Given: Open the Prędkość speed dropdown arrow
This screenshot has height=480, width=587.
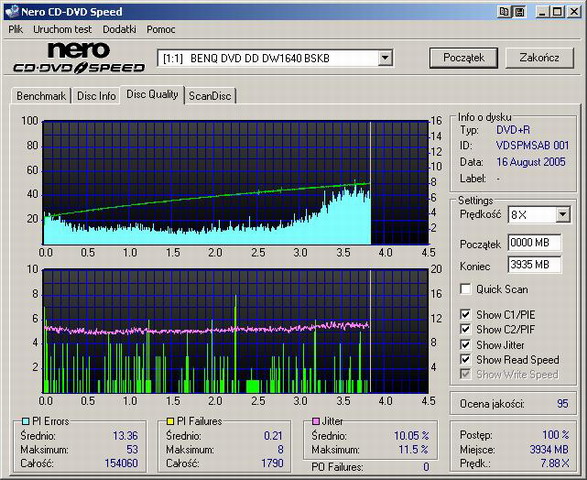Looking at the screenshot, I should tap(563, 215).
